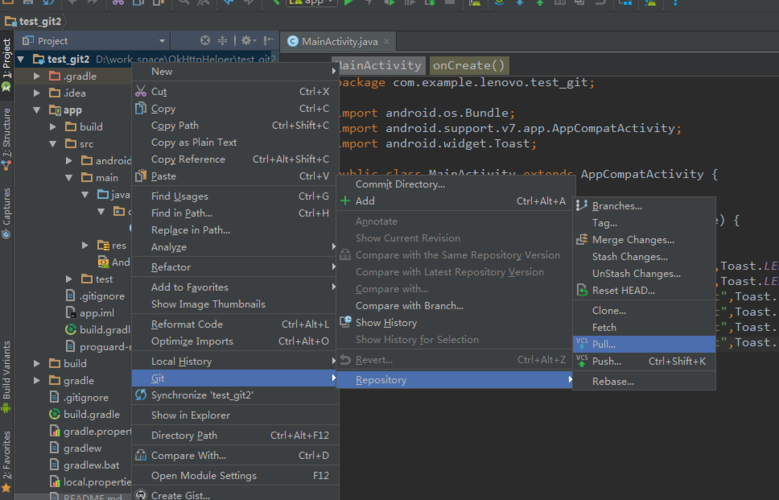Expand the .gradle folder arrow
The height and width of the screenshot is (500, 779).
tap(37, 77)
